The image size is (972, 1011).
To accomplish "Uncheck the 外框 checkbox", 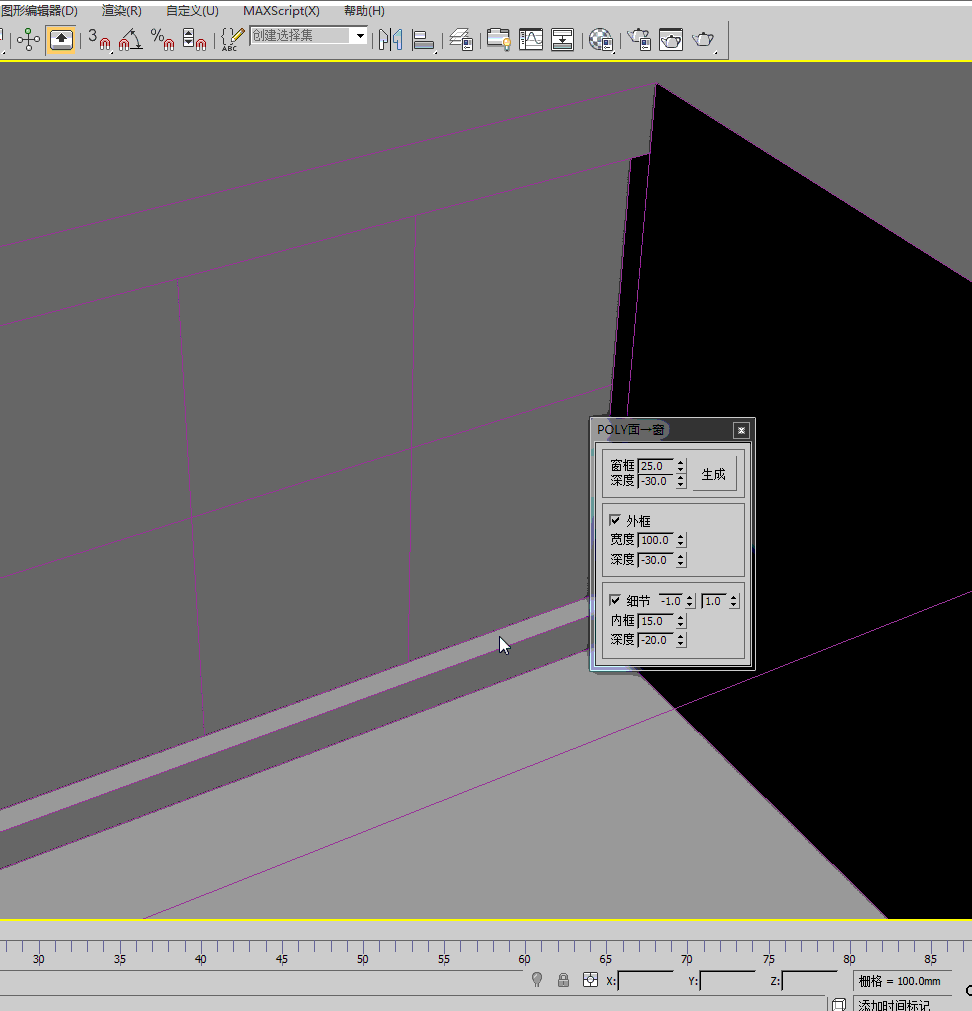I will click(x=615, y=520).
